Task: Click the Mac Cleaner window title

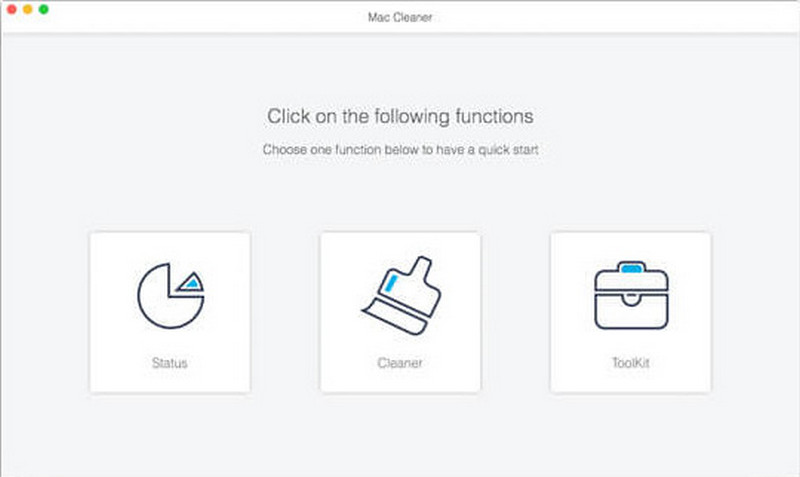Action: [400, 17]
